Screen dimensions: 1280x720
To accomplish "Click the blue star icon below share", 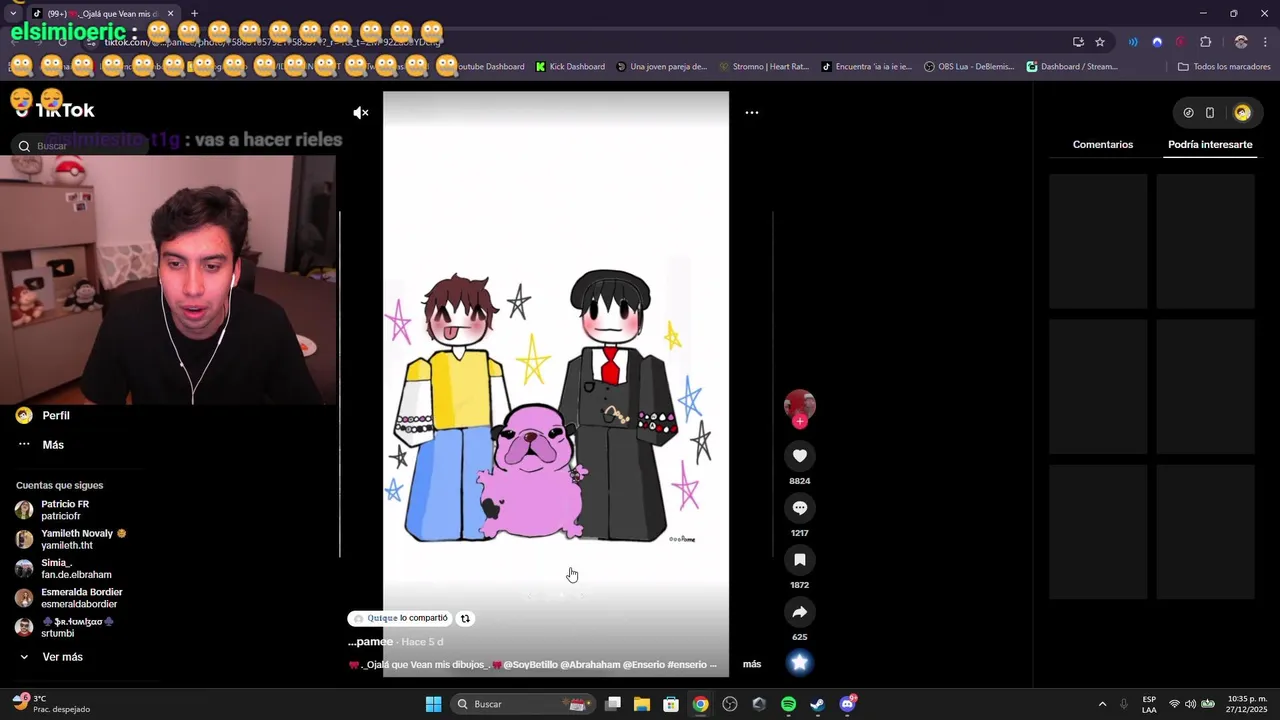I will coord(800,662).
